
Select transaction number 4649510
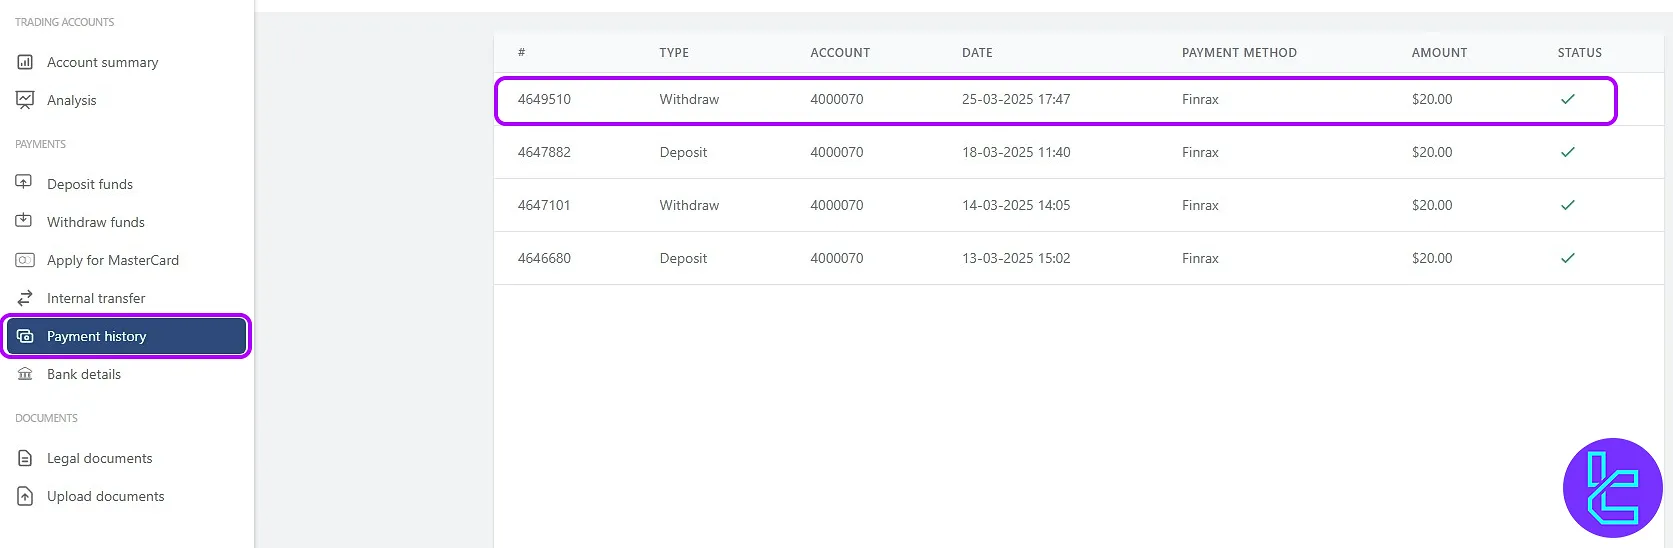coord(544,99)
